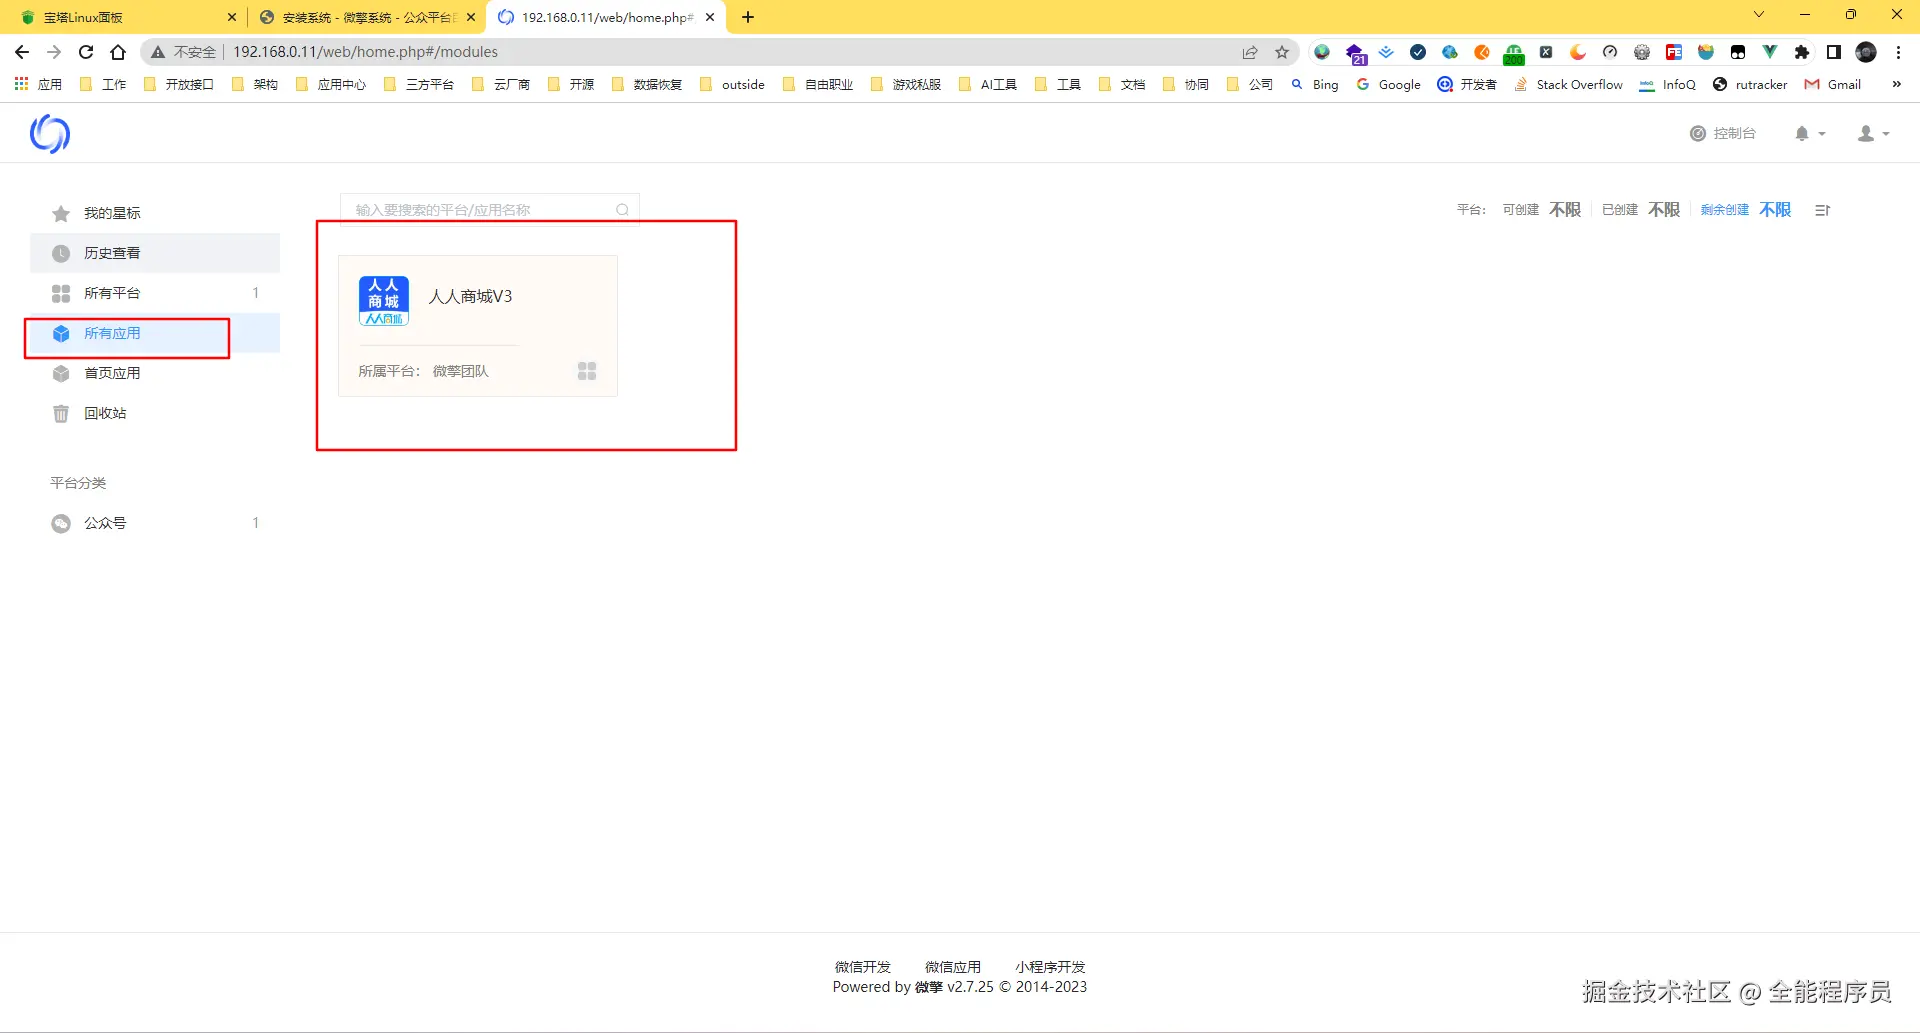Select 我的星标 in sidebar
The image size is (1920, 1033).
155,213
